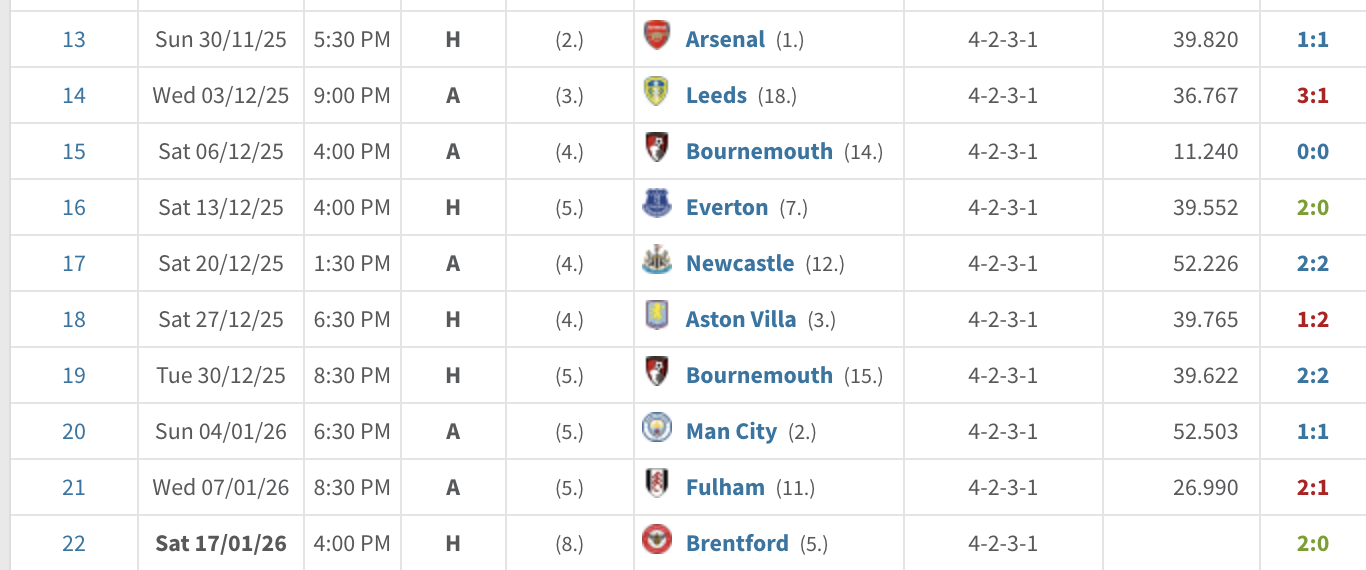Open the Brentford team link
Screen dimensions: 1366x570
pyautogui.click(x=737, y=544)
